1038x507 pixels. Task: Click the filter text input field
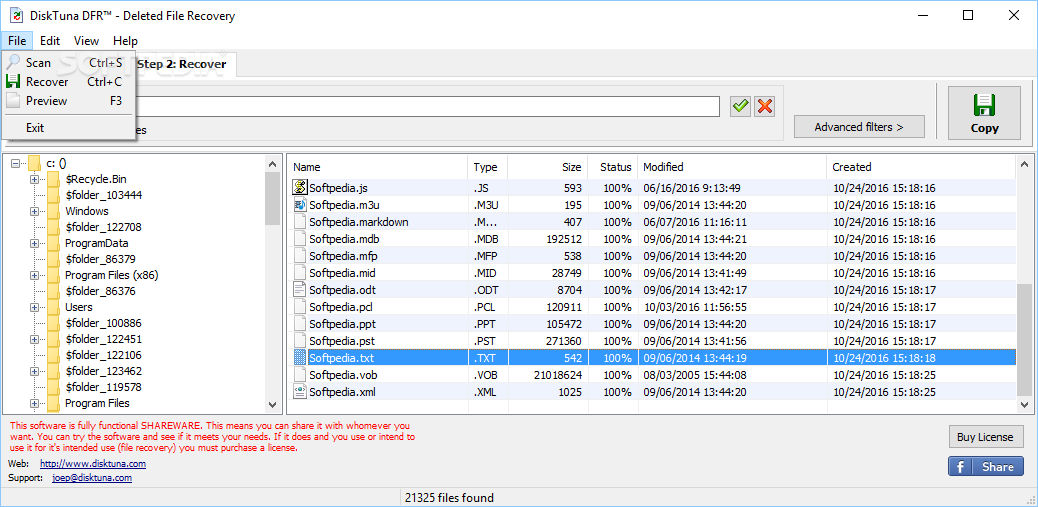(x=428, y=106)
